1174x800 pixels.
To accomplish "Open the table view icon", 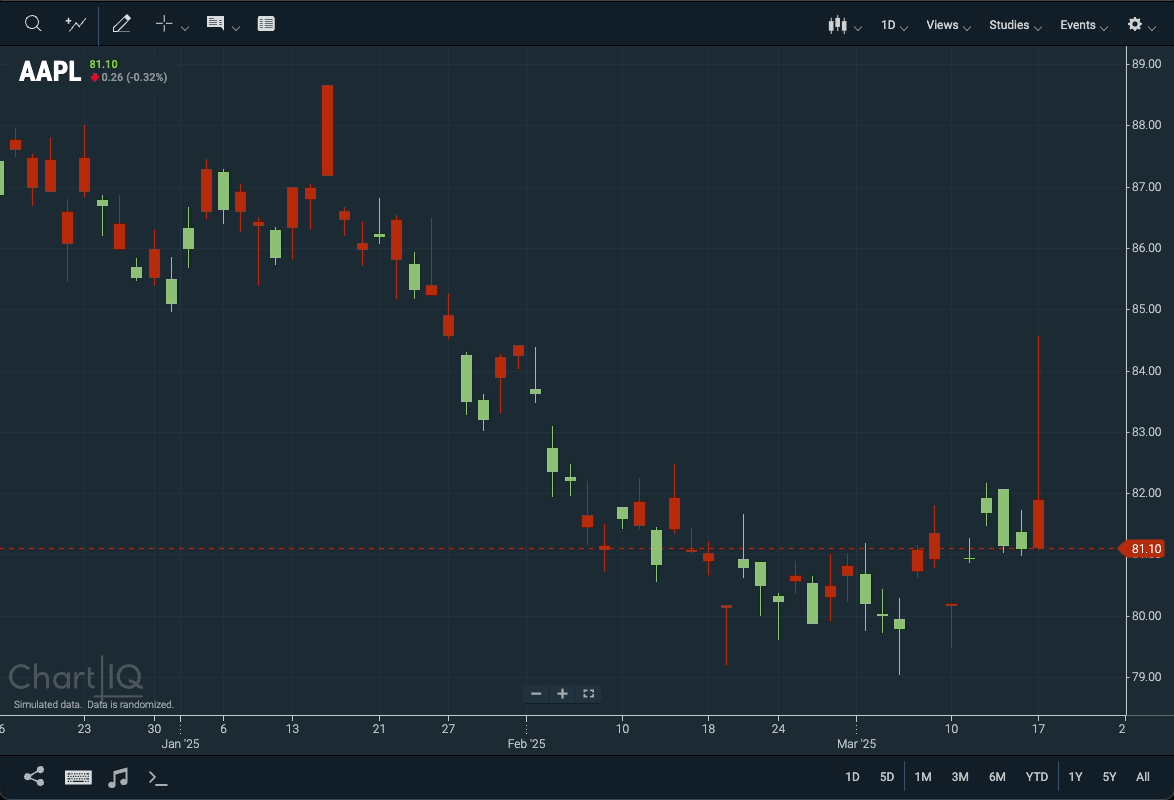I will [x=266, y=24].
